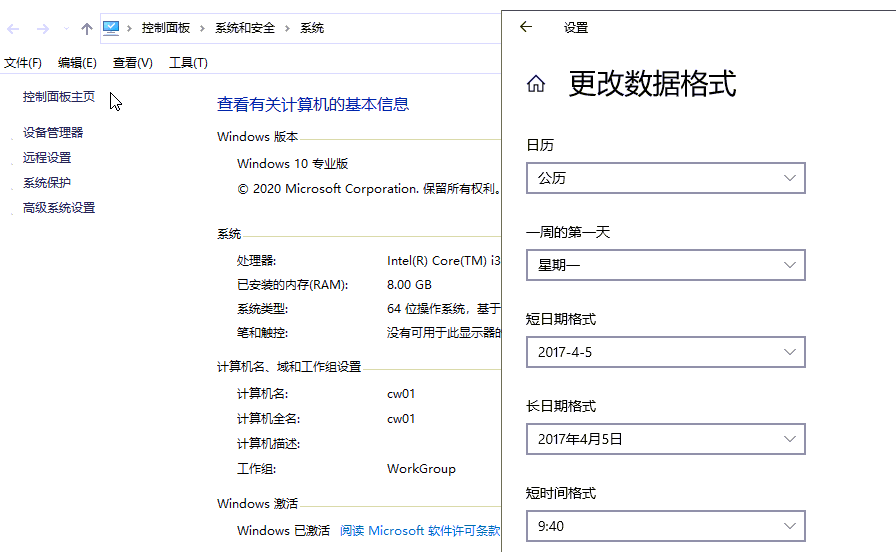Open 一周的第一天 dropdown showing 星期一

[x=666, y=265]
